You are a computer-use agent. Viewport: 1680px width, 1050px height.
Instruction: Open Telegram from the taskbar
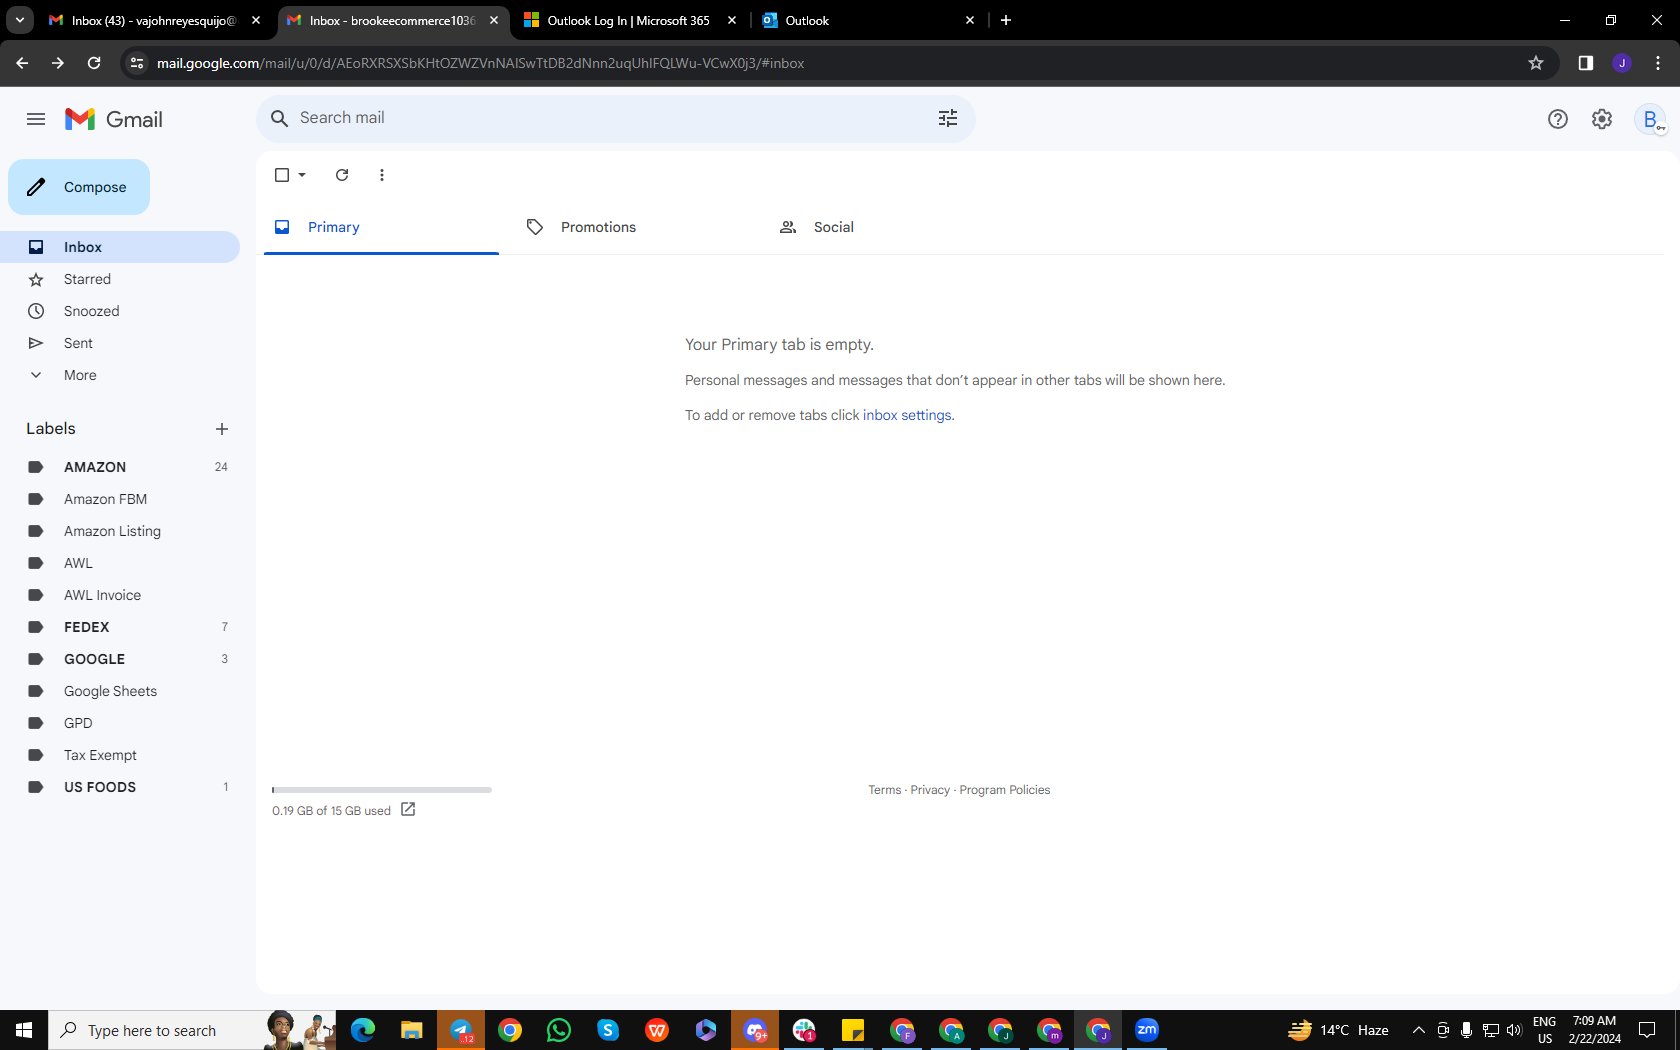point(461,1030)
